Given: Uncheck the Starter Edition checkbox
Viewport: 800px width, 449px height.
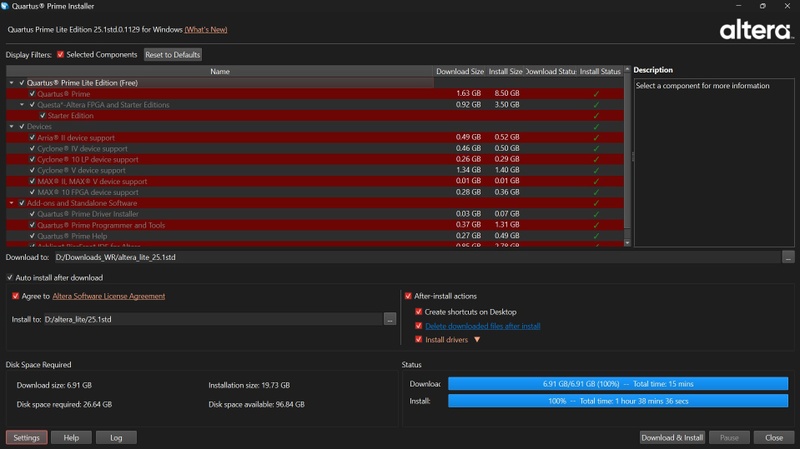Looking at the screenshot, I should coord(42,116).
